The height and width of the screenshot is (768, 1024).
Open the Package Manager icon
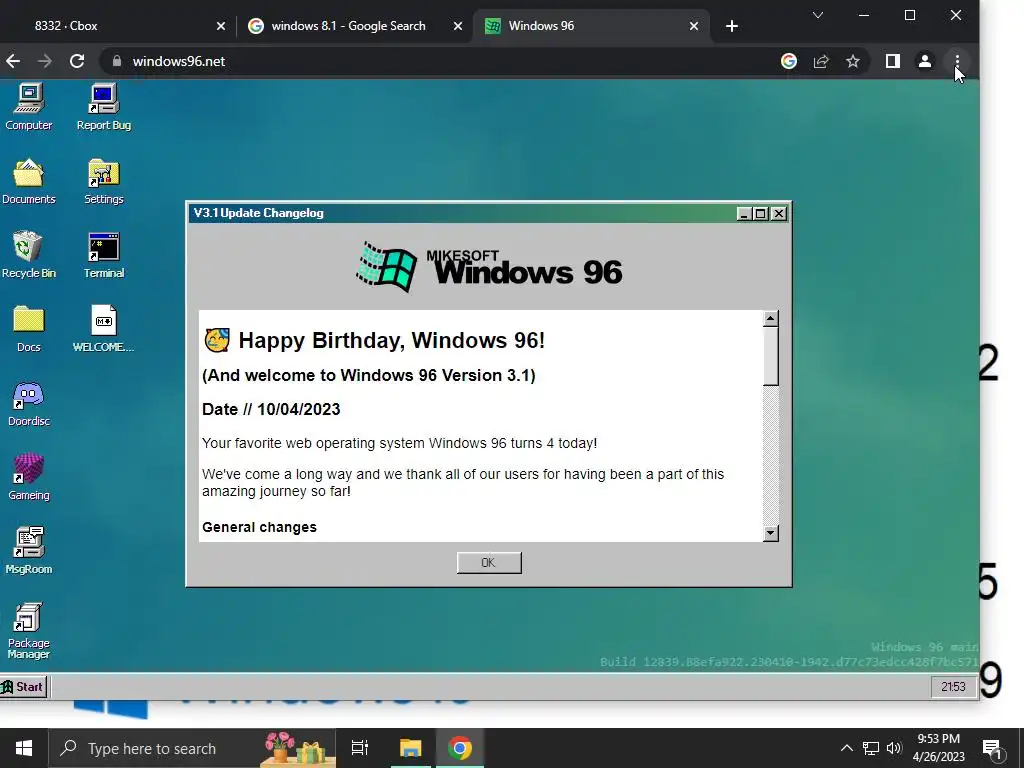(29, 630)
